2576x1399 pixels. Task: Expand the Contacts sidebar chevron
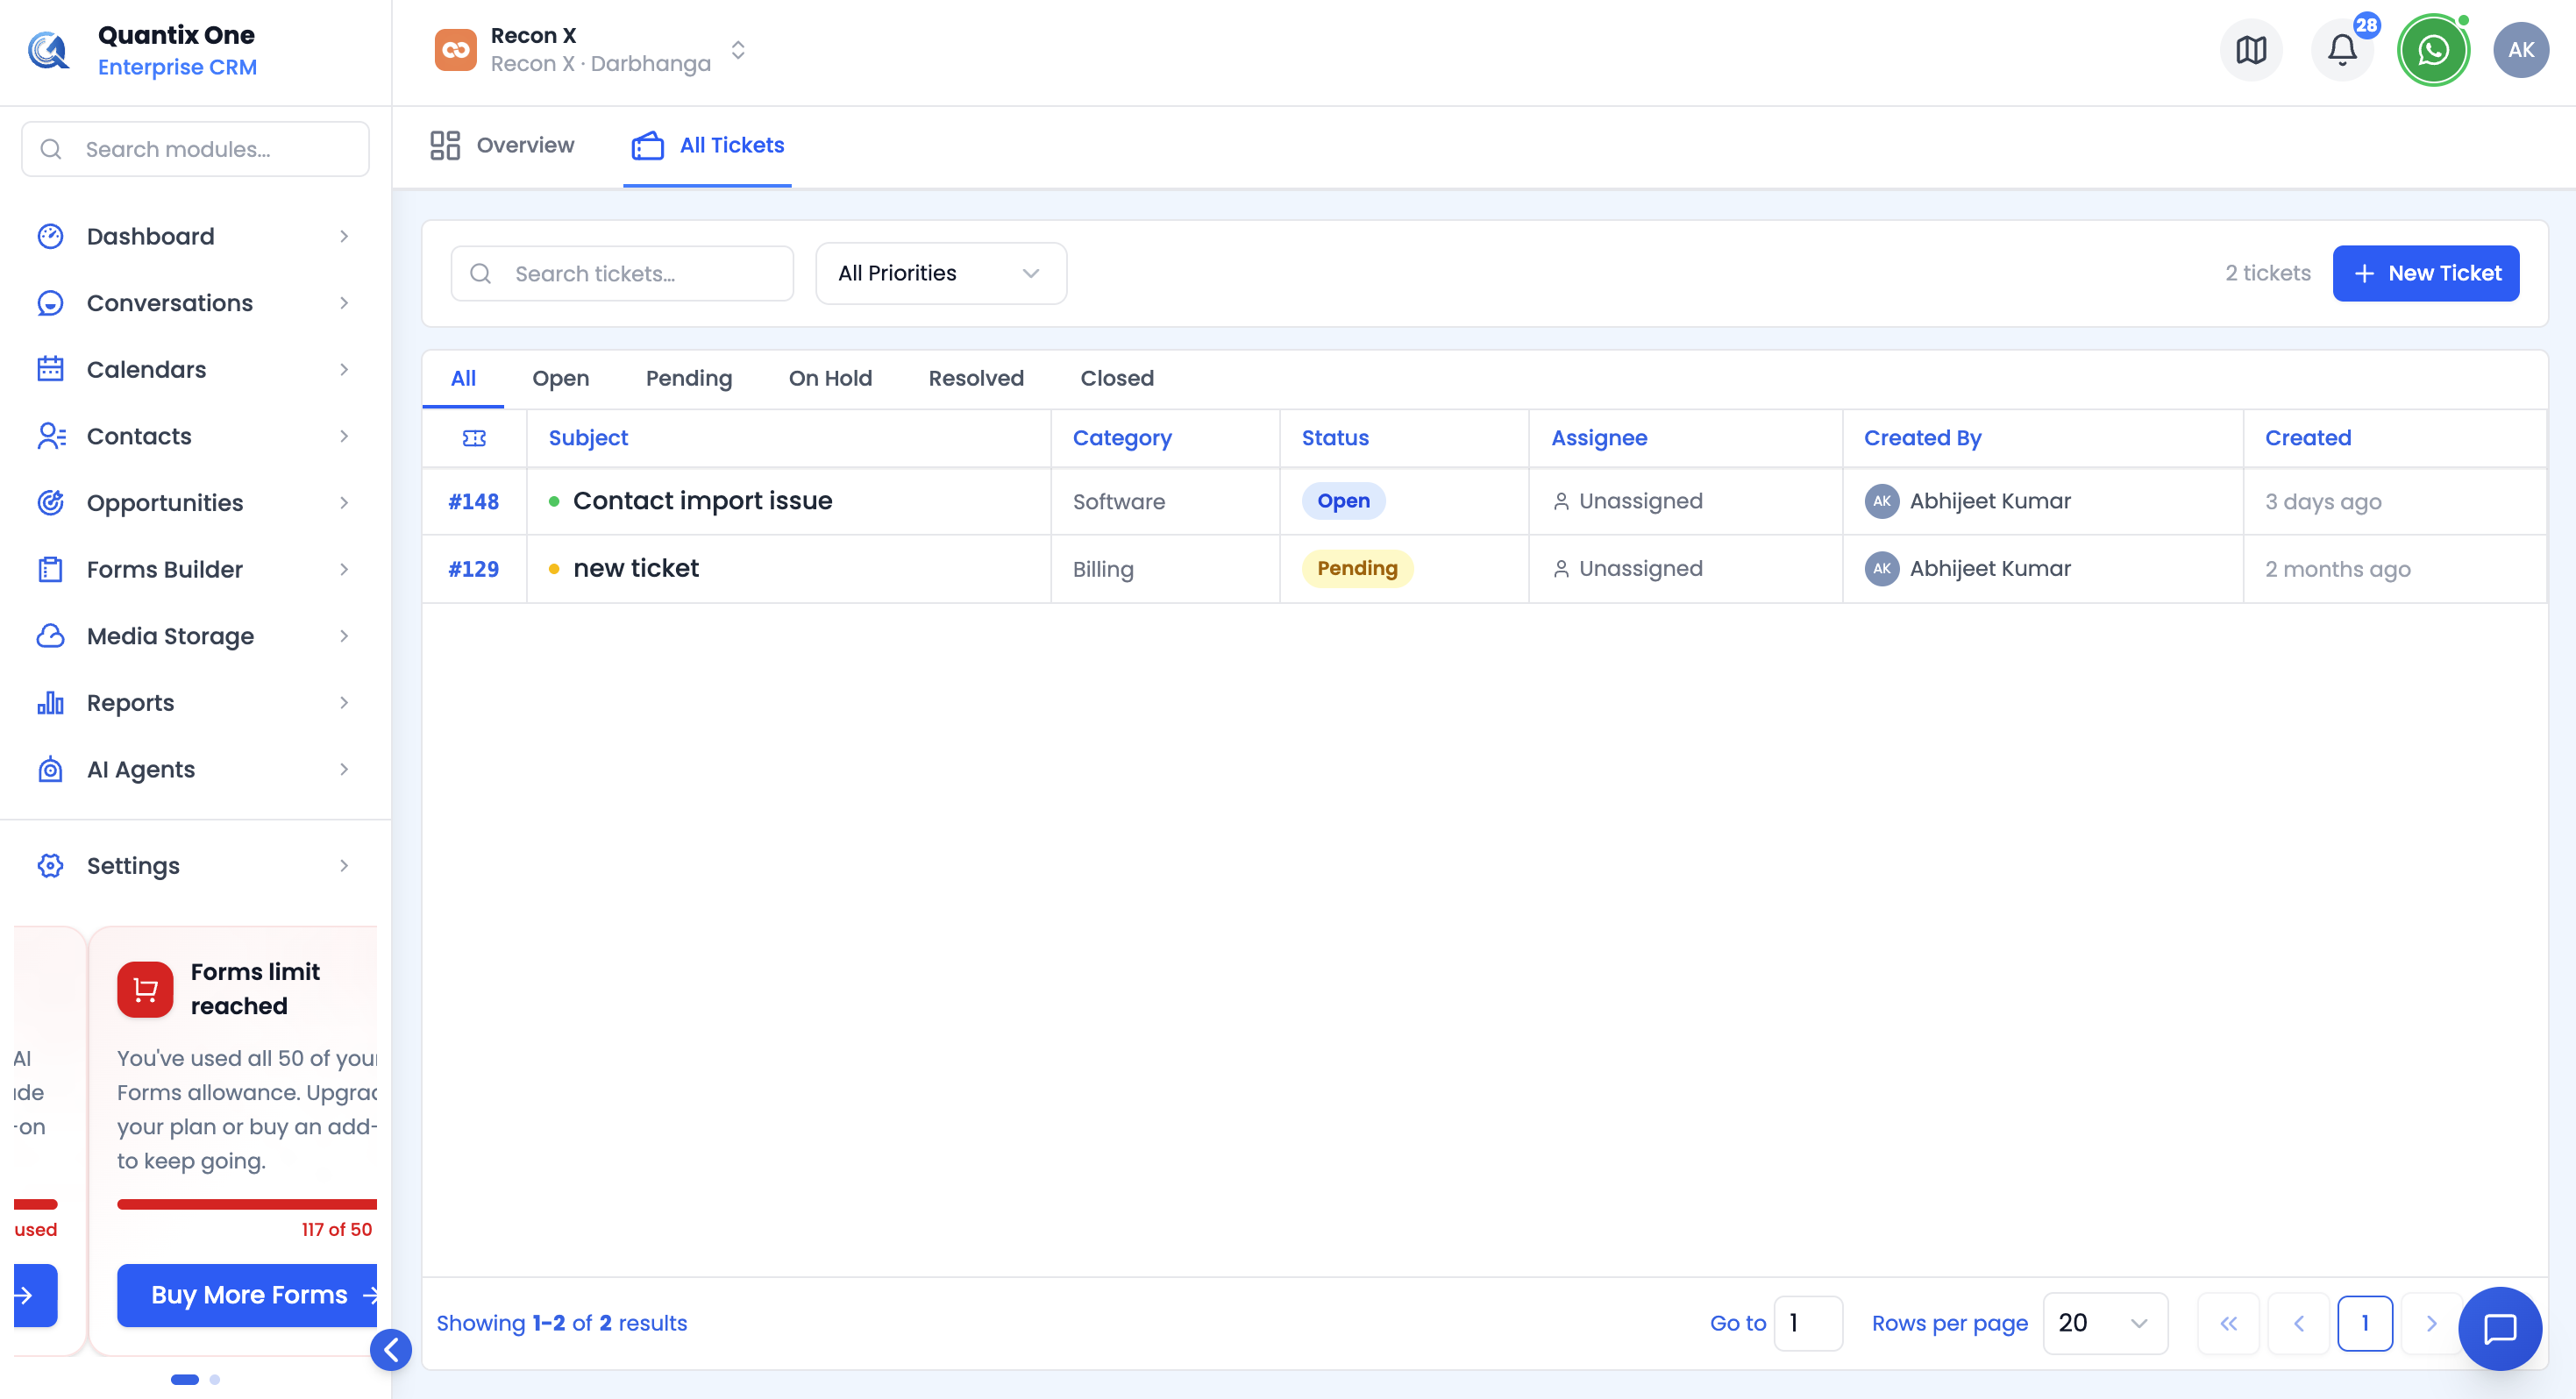[344, 436]
